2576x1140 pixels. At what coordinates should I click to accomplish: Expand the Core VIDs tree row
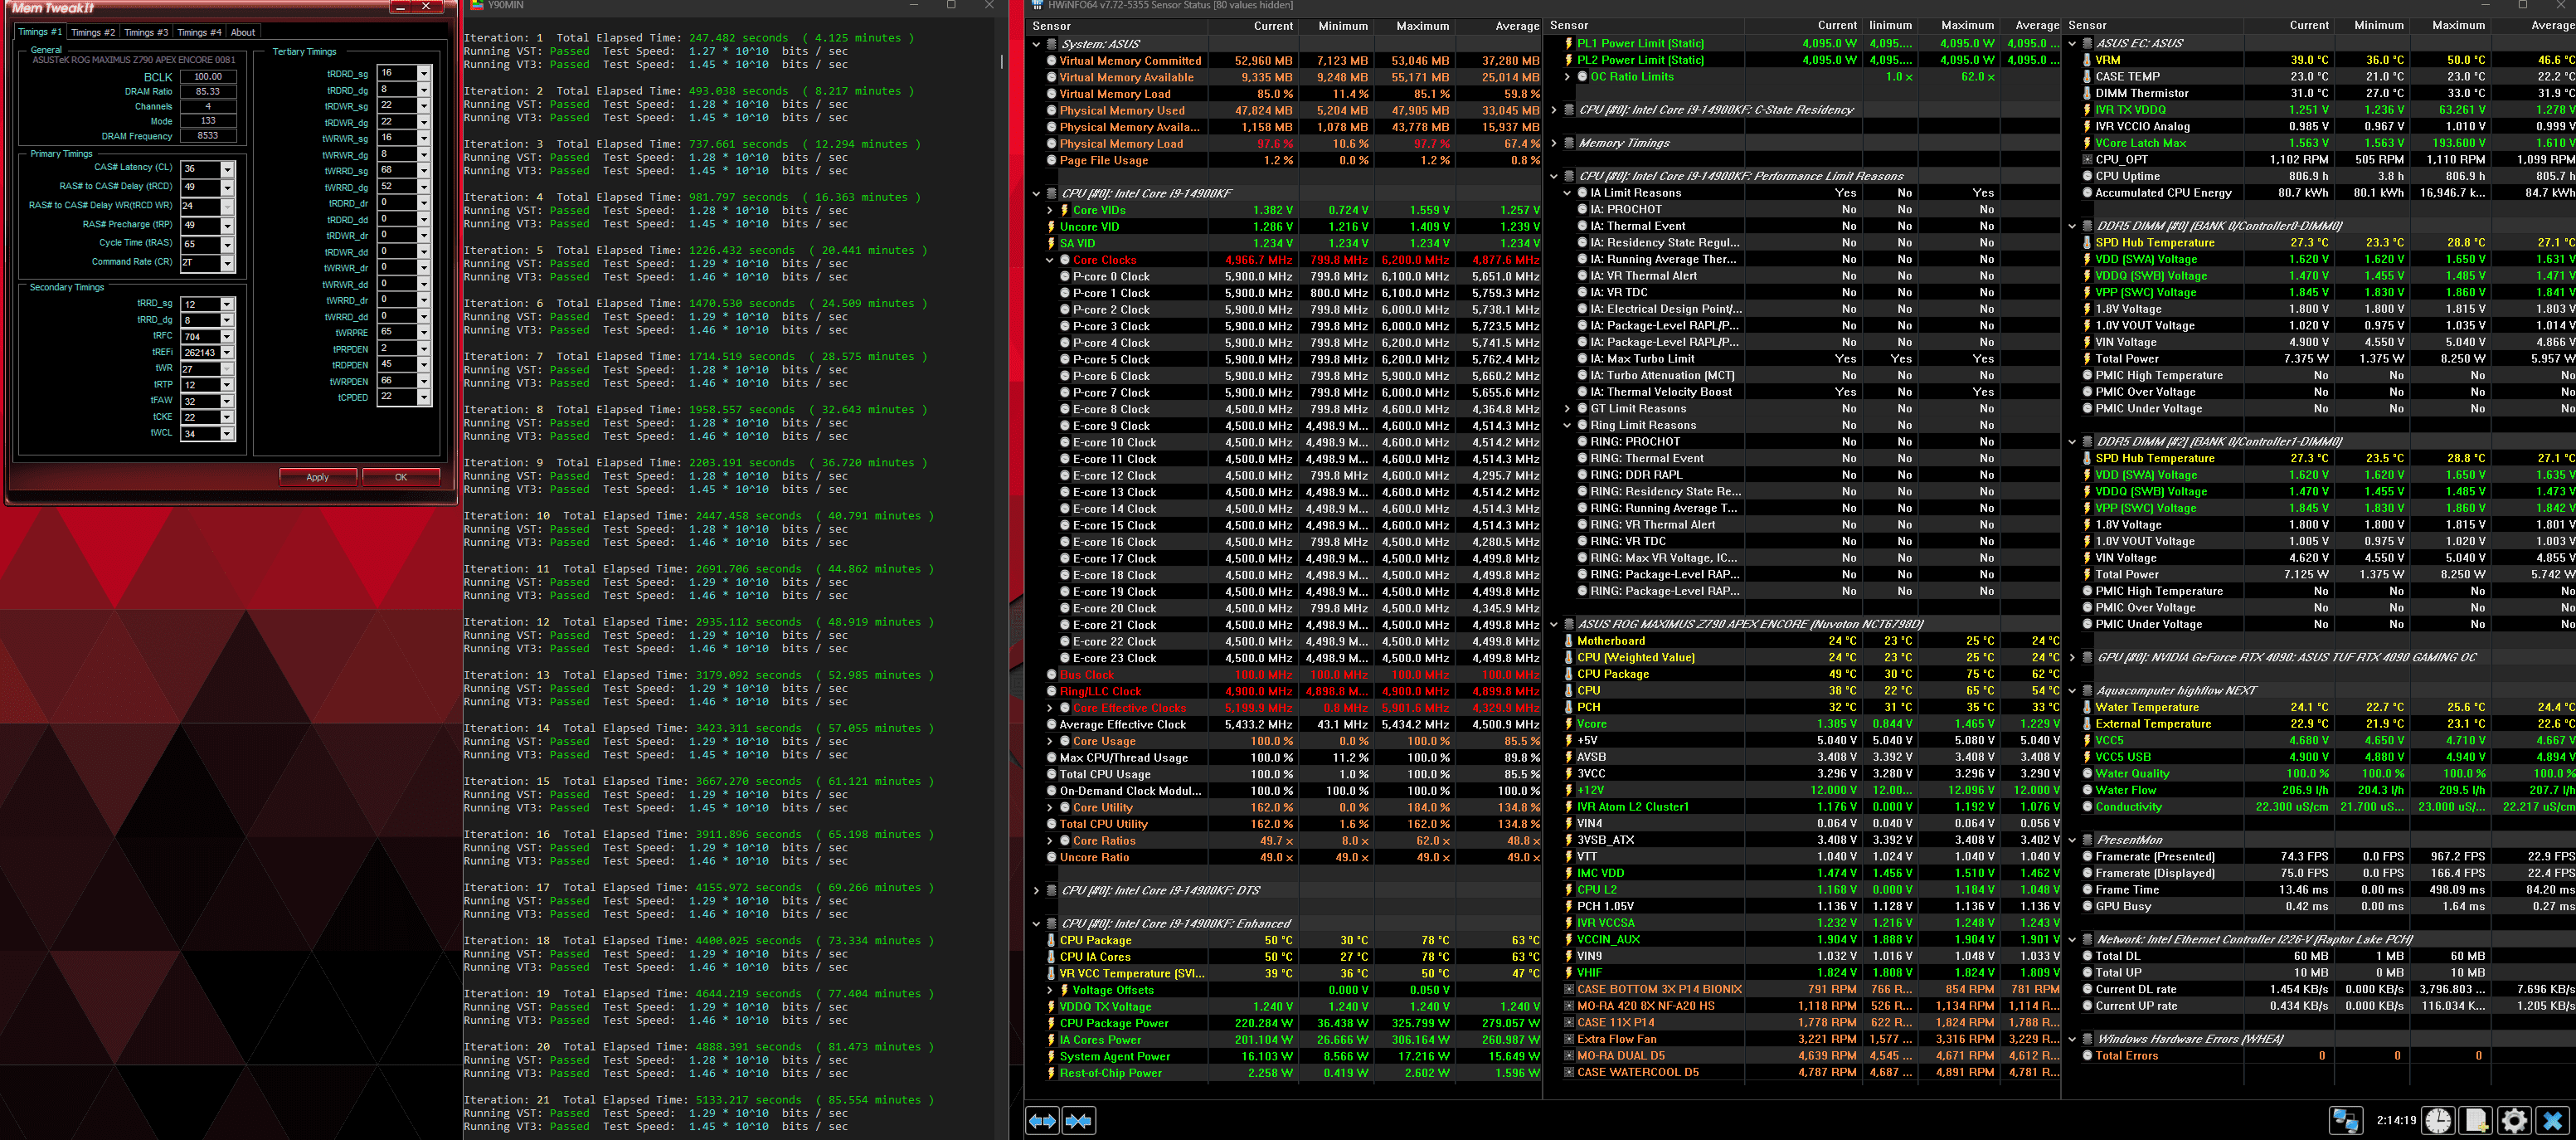1049,210
